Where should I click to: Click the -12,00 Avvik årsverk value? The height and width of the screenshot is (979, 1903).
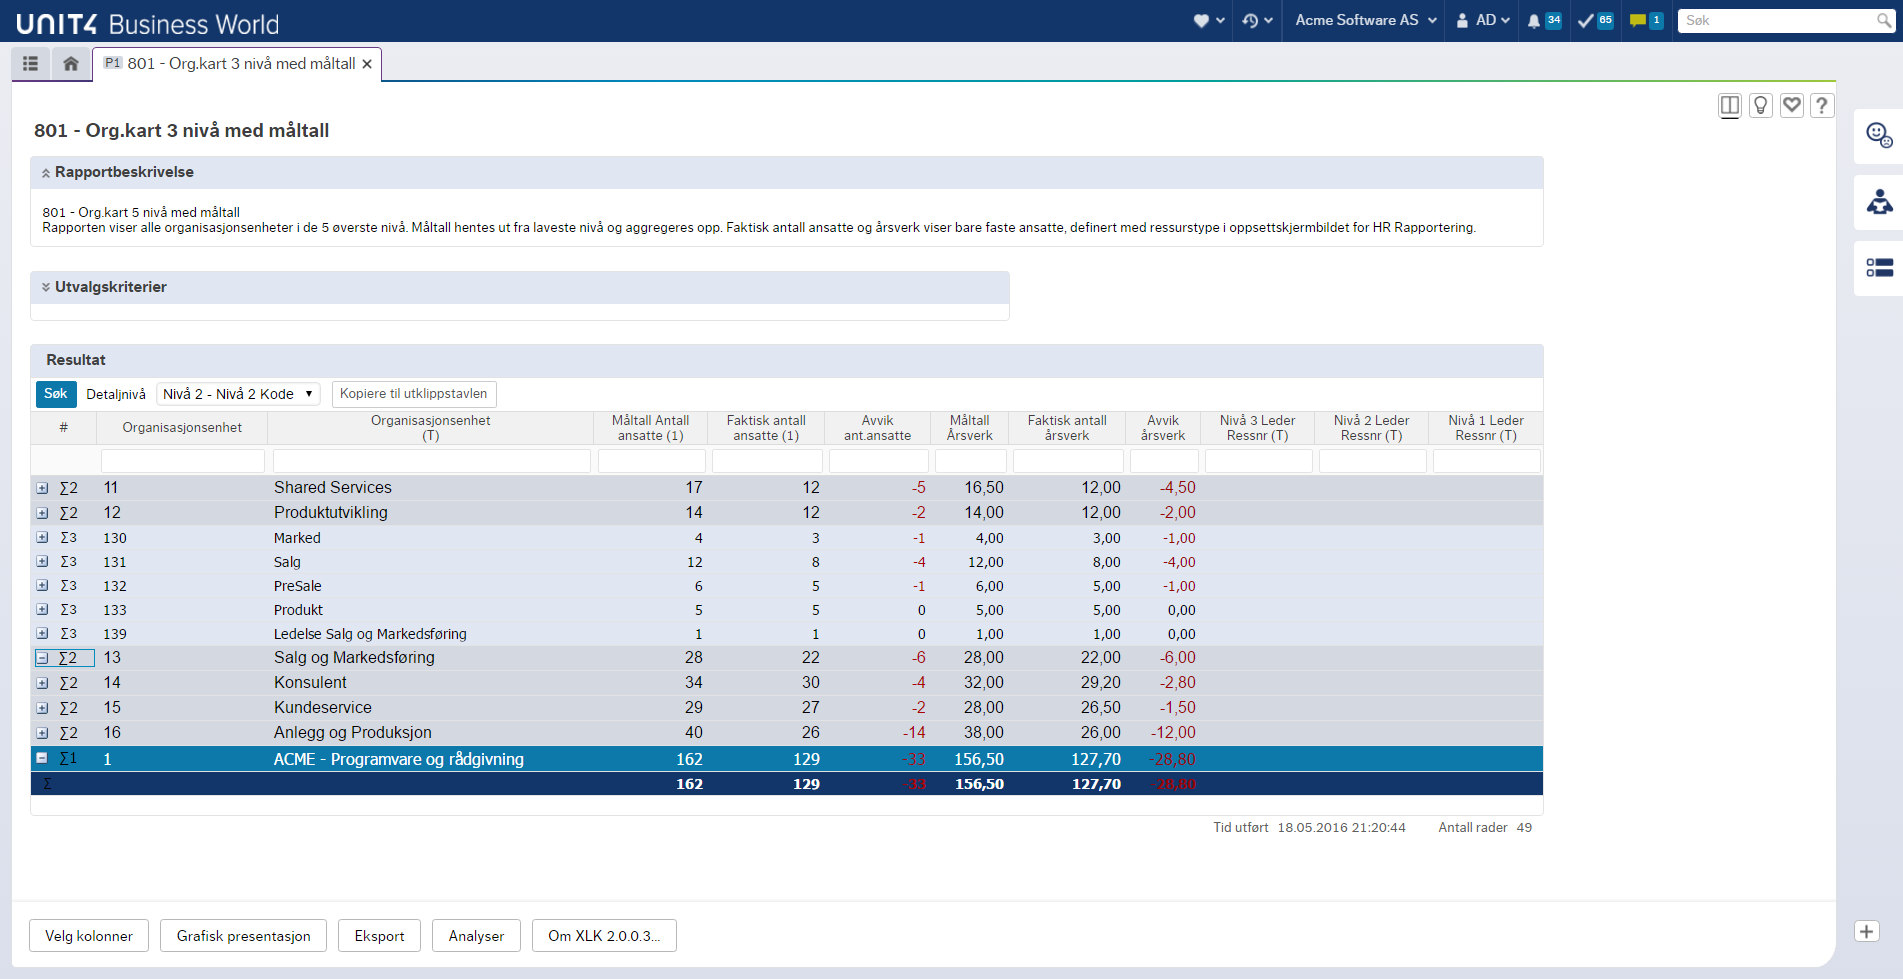pyautogui.click(x=1173, y=733)
